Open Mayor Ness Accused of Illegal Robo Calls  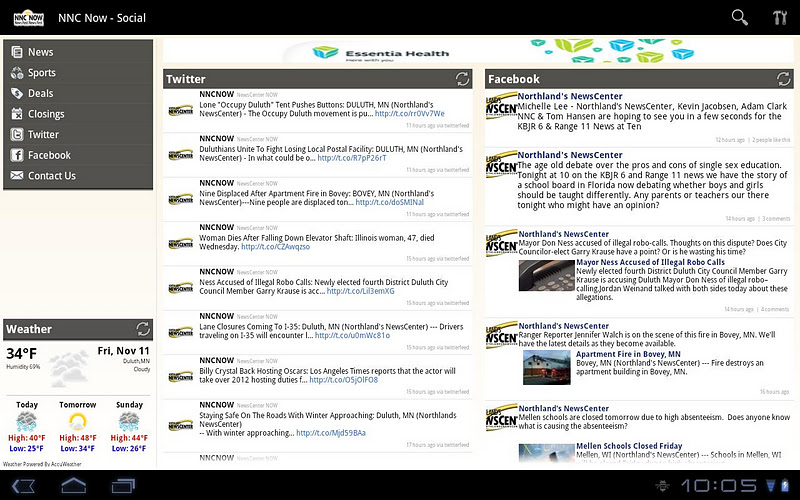coord(651,262)
